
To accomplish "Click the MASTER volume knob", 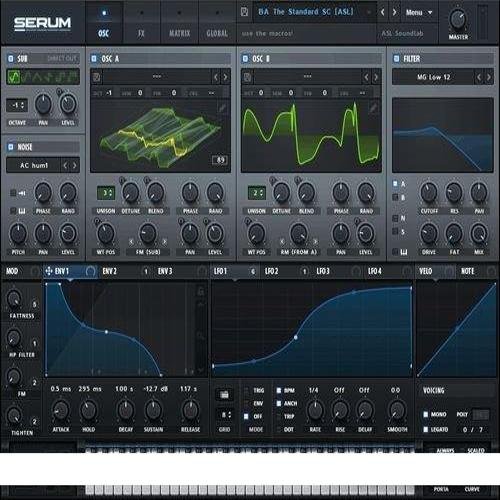I will (458, 19).
